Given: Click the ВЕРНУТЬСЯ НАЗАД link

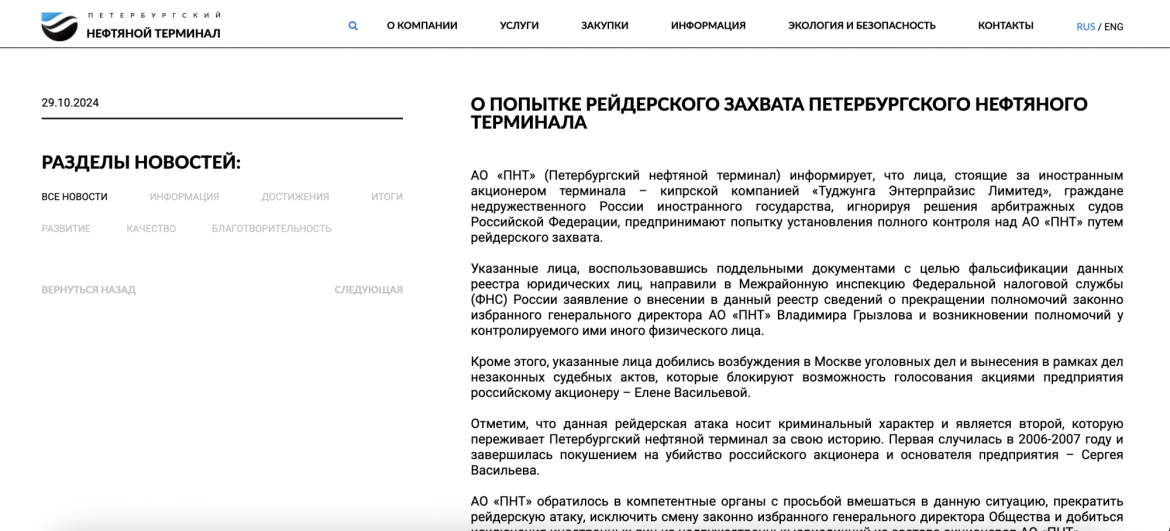Looking at the screenshot, I should tap(88, 290).
